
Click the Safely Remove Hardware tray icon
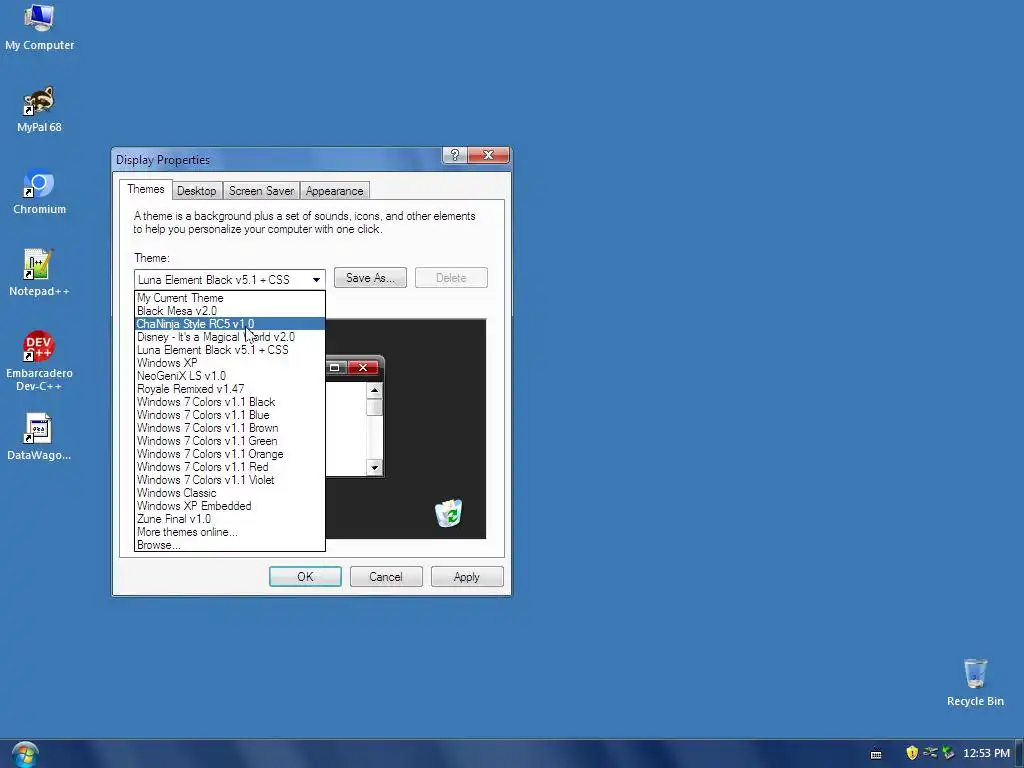tap(948, 753)
